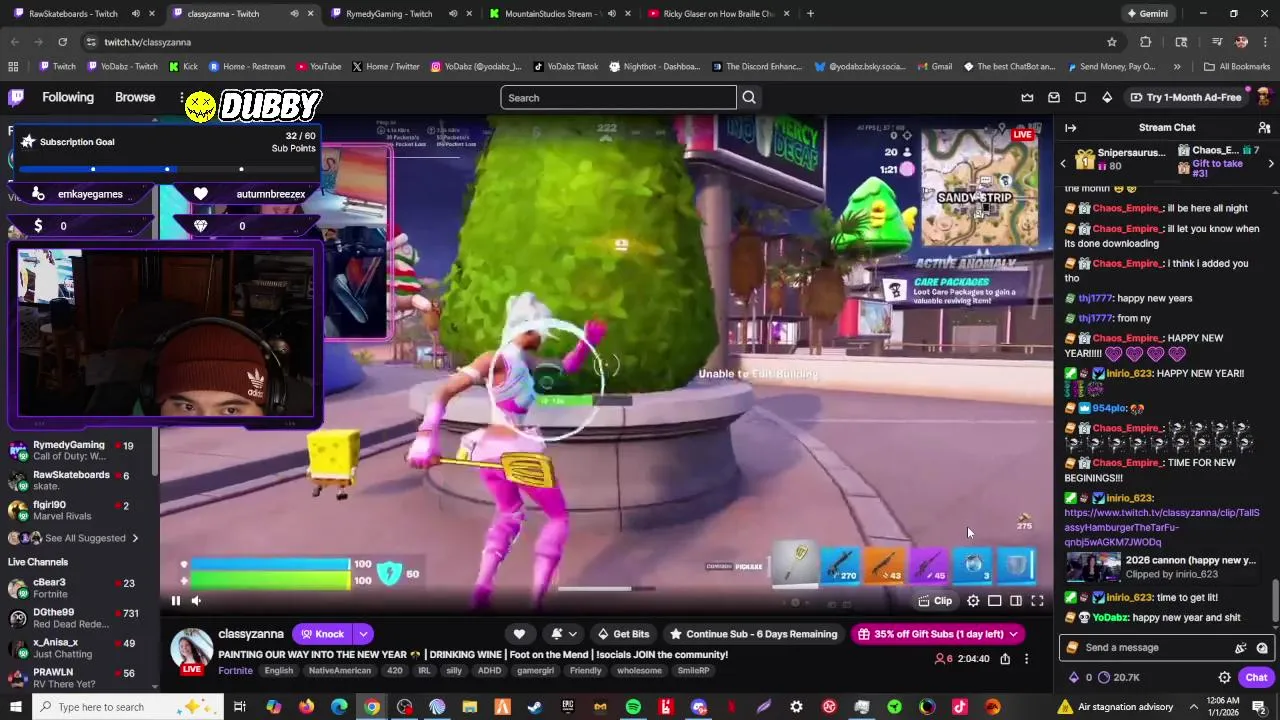Open Twitch whispers

tap(1080, 97)
